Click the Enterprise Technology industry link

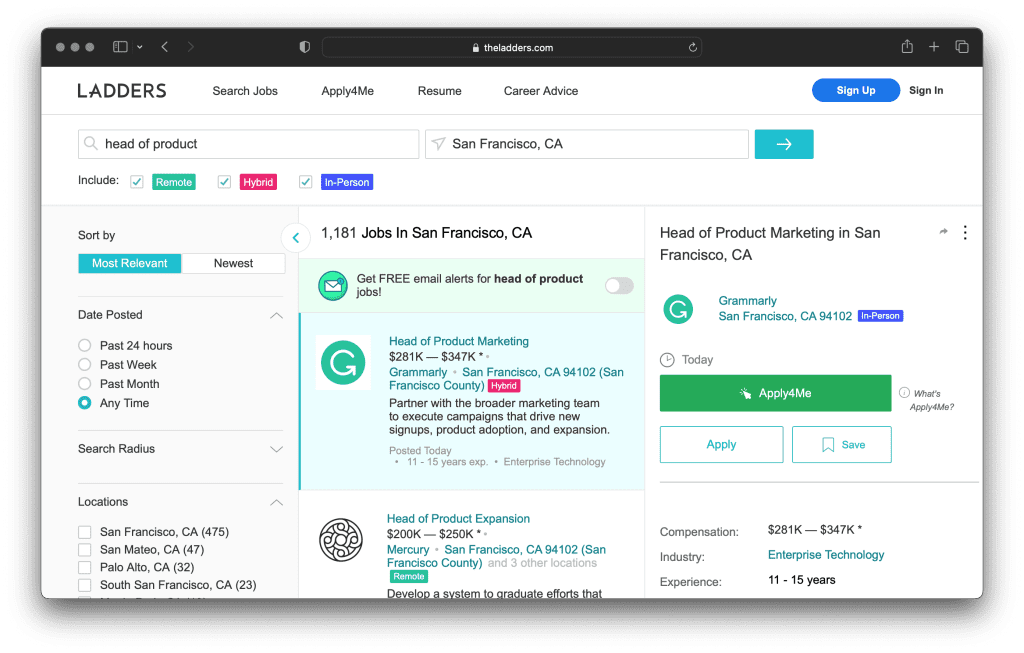click(825, 554)
